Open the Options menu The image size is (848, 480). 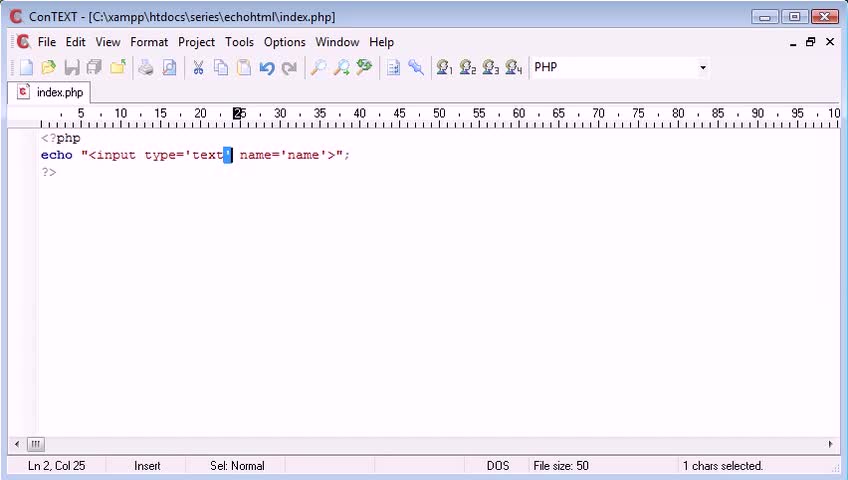(x=285, y=42)
